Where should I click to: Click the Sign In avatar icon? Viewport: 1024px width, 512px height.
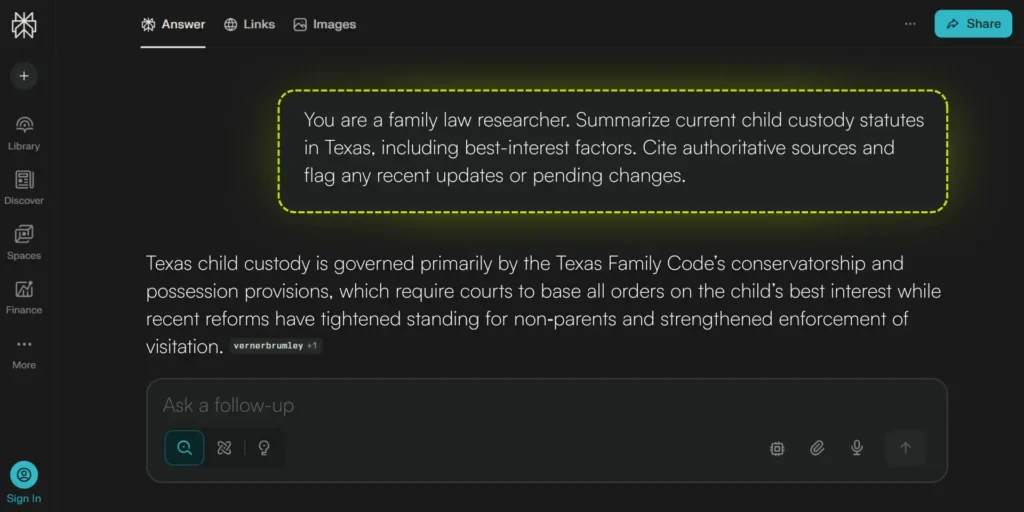pos(24,475)
